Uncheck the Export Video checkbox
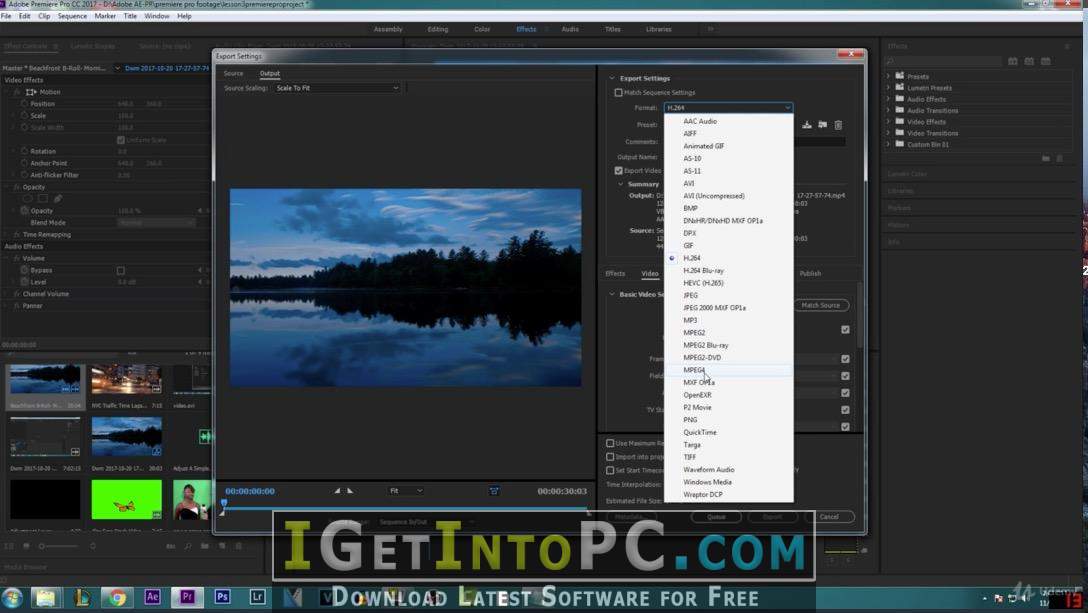This screenshot has height=613, width=1088. [x=618, y=170]
